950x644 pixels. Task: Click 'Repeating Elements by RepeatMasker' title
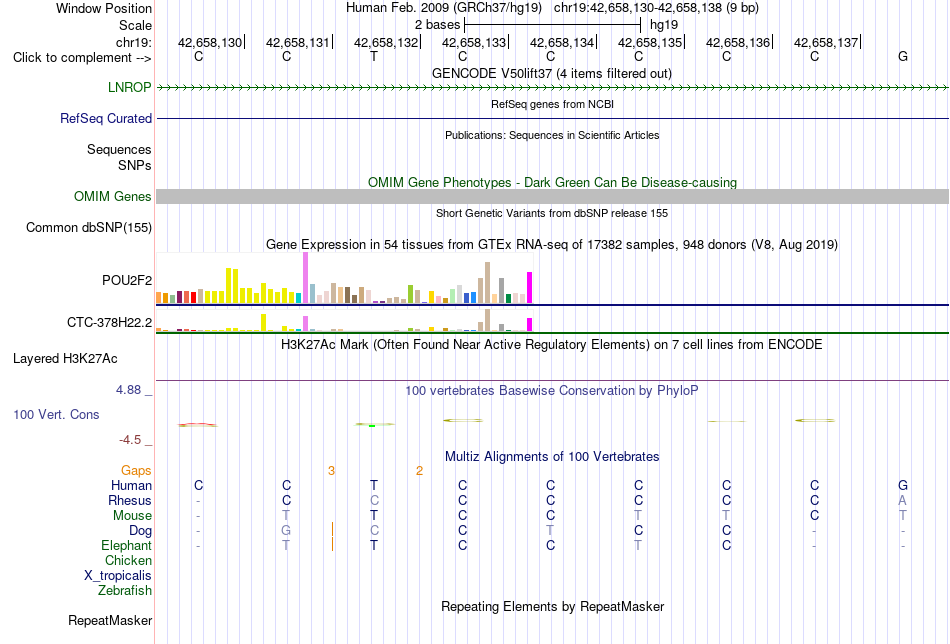[x=552, y=606]
